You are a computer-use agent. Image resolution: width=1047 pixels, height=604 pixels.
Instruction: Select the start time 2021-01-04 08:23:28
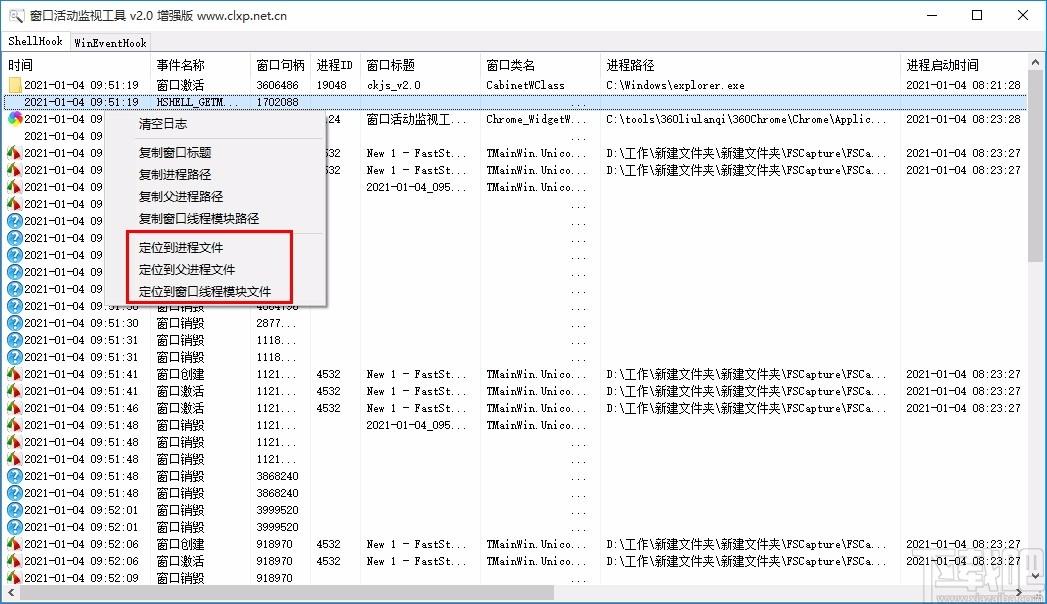(963, 119)
